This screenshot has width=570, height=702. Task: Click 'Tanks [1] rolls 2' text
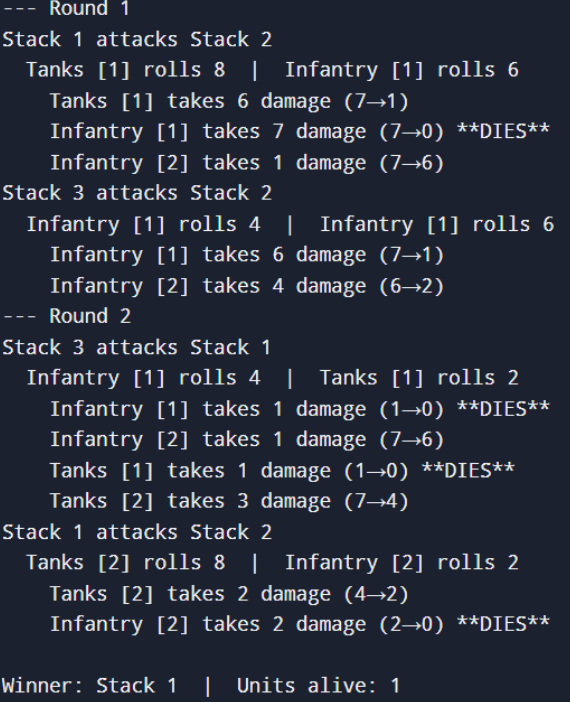pyautogui.click(x=419, y=378)
